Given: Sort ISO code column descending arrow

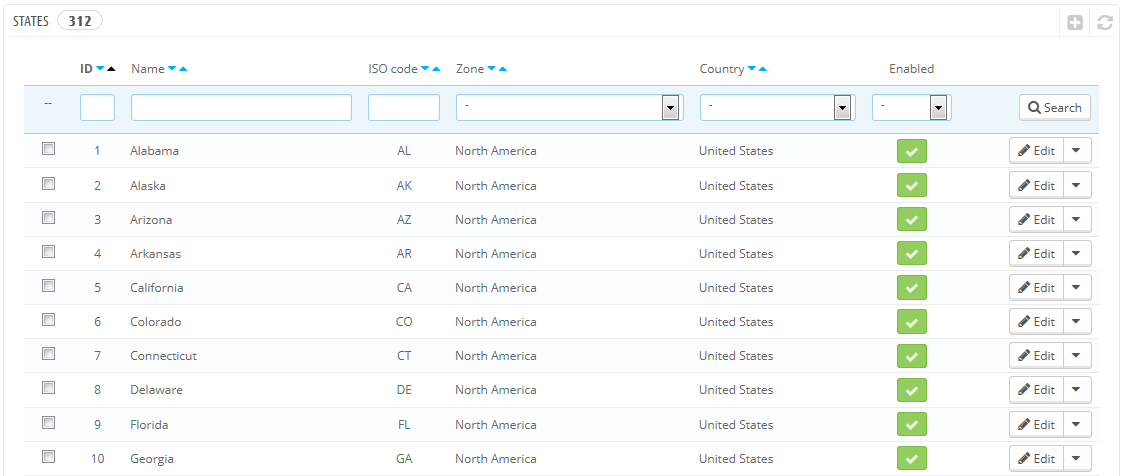Looking at the screenshot, I should click(x=425, y=69).
